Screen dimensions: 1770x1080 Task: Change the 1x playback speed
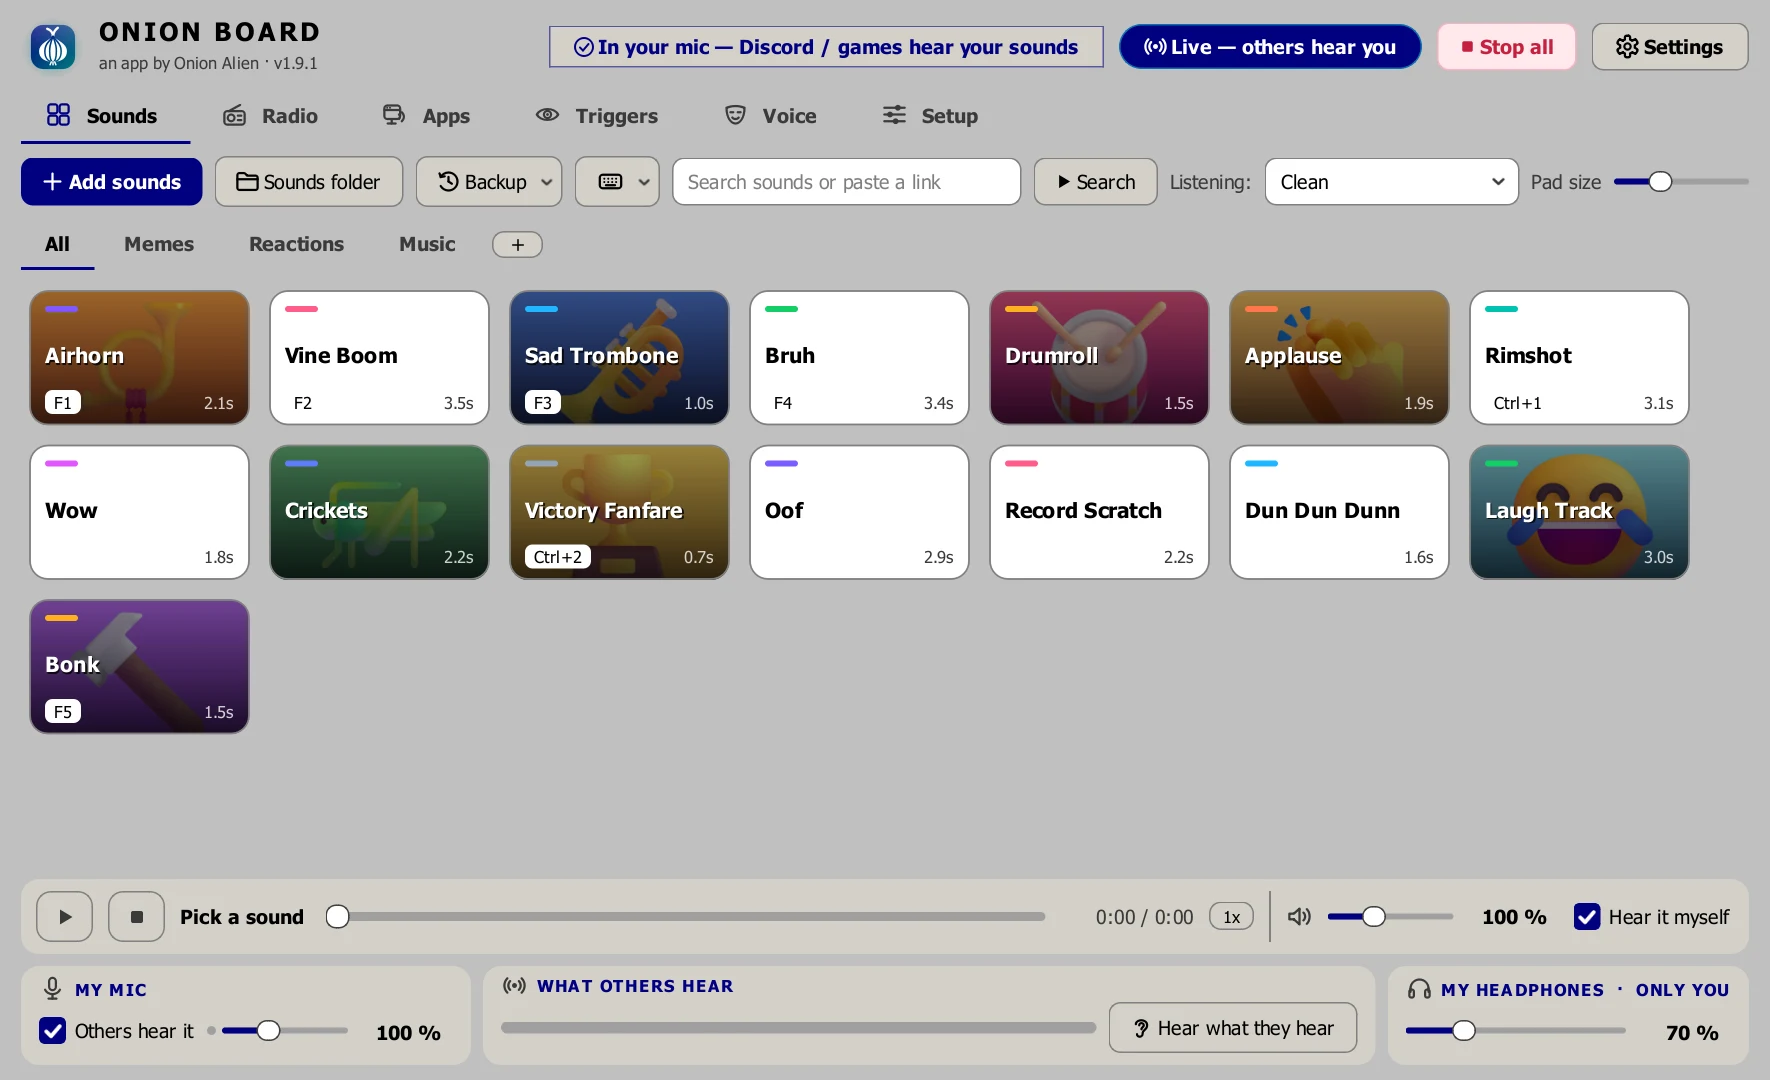[1231, 917]
